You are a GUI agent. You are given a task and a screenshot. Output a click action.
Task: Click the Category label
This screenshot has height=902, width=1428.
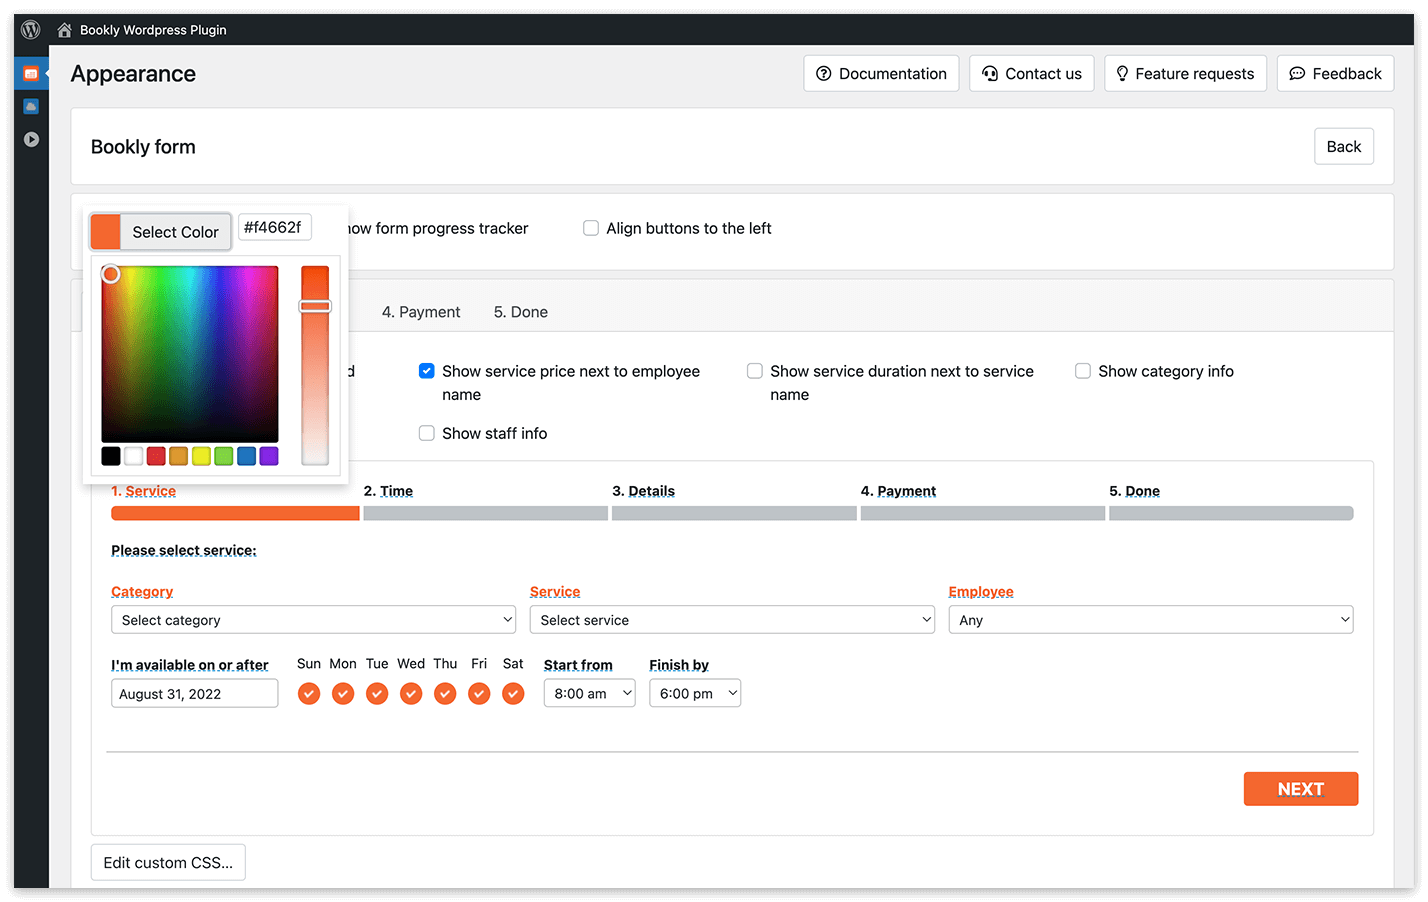tap(142, 592)
